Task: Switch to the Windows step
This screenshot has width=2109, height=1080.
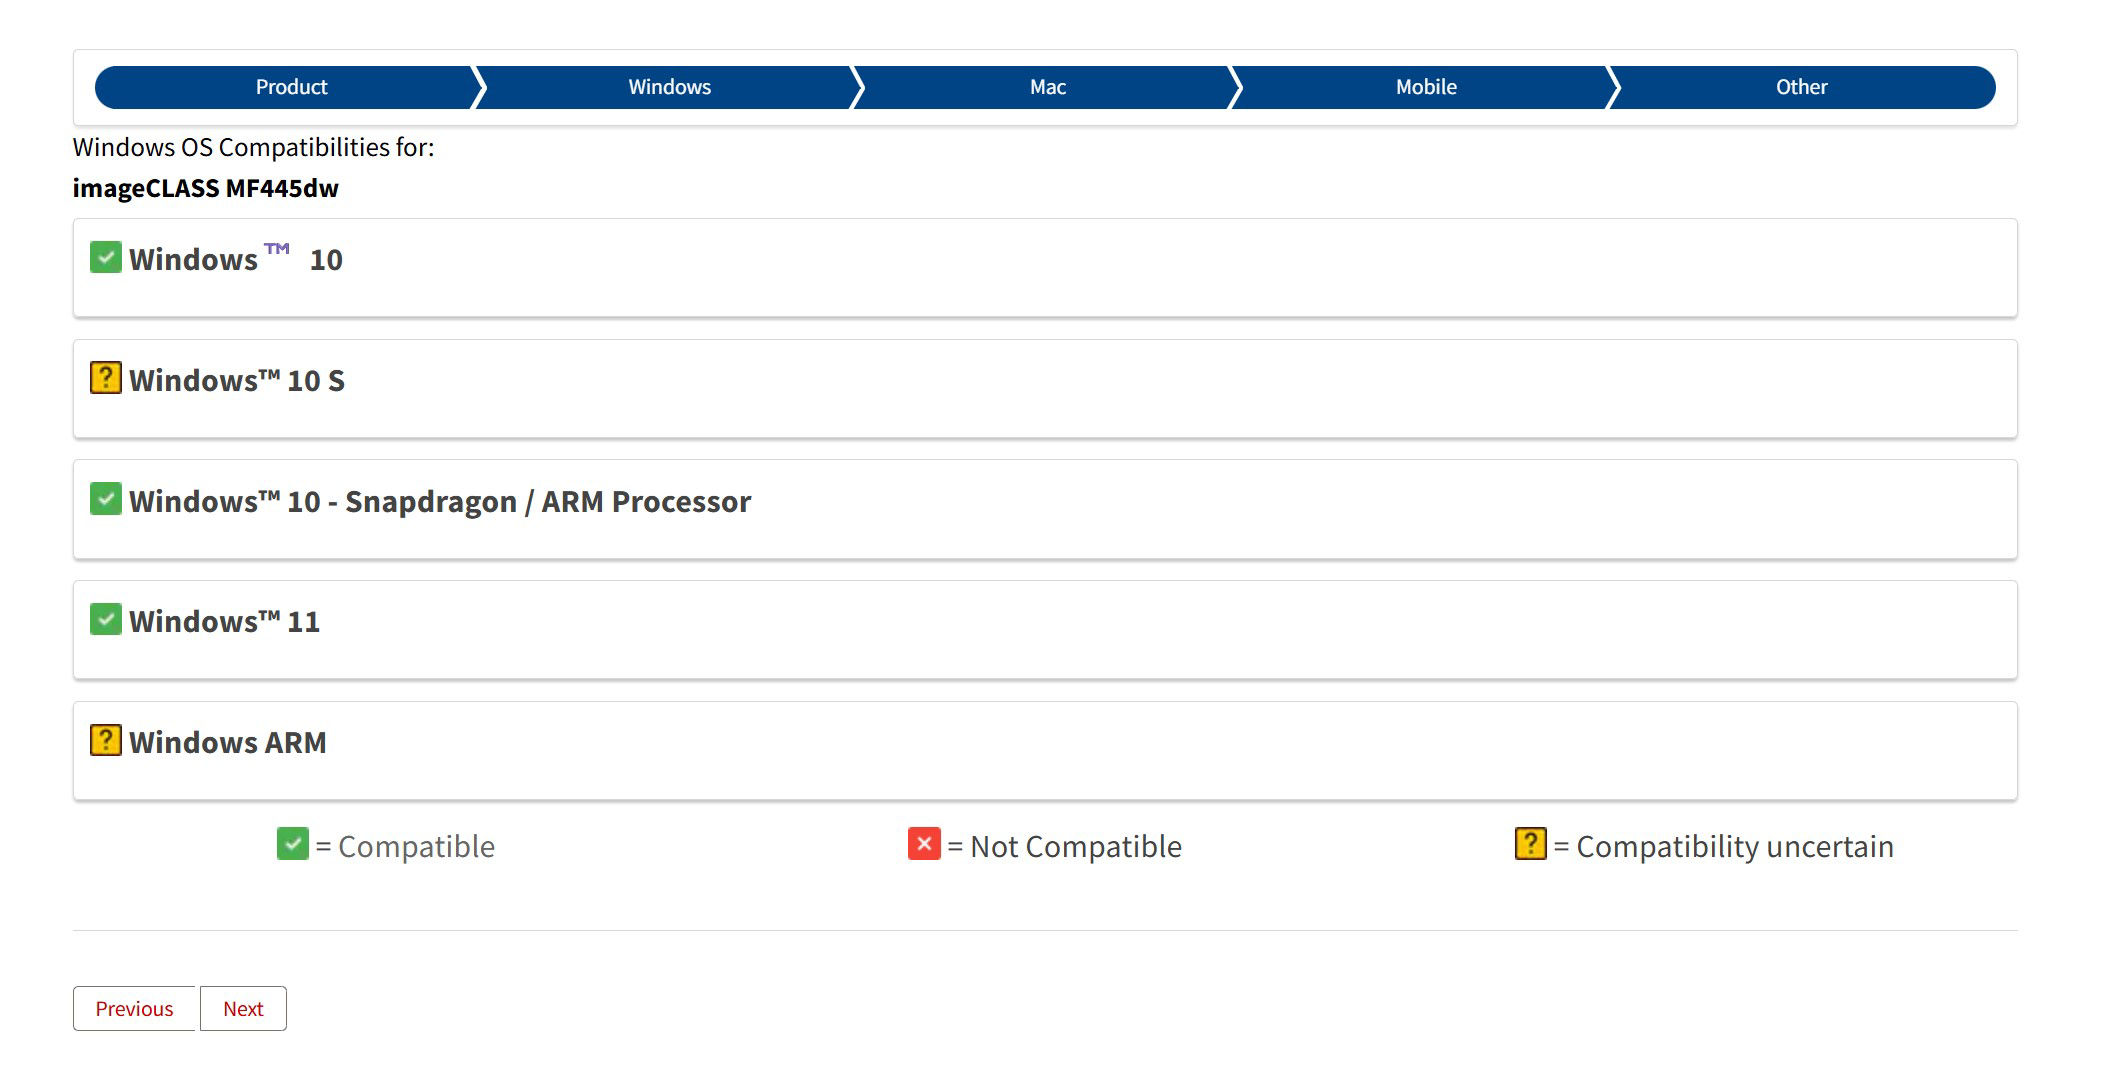Action: tap(669, 87)
